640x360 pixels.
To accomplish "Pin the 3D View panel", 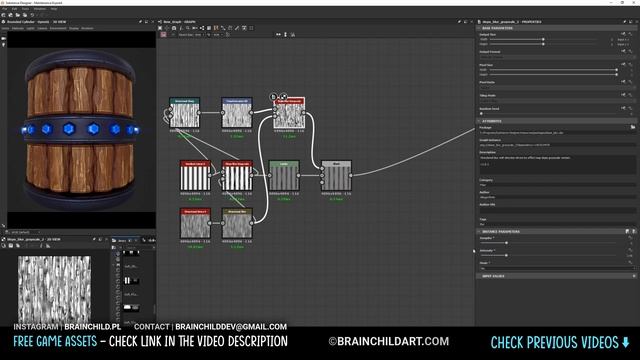I will 140,22.
